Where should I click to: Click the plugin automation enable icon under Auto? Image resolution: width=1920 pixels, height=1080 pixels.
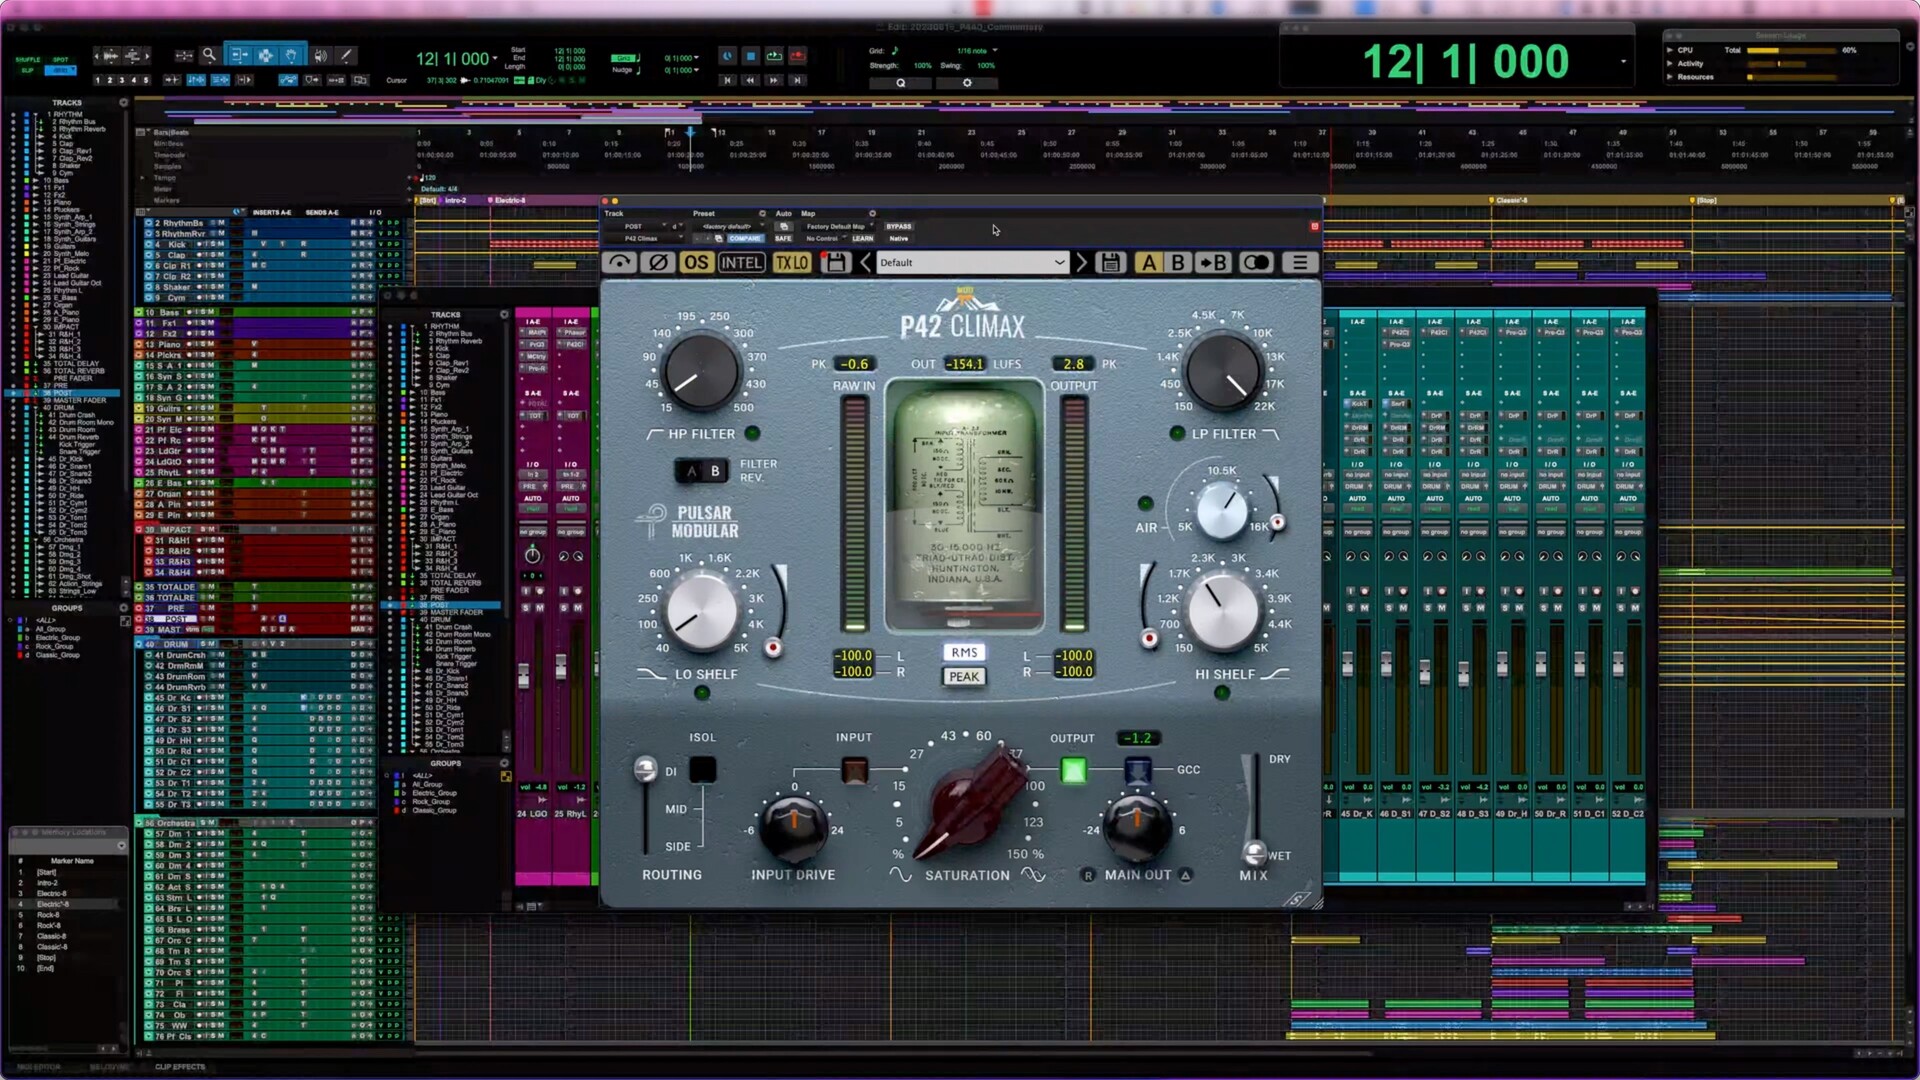[784, 227]
